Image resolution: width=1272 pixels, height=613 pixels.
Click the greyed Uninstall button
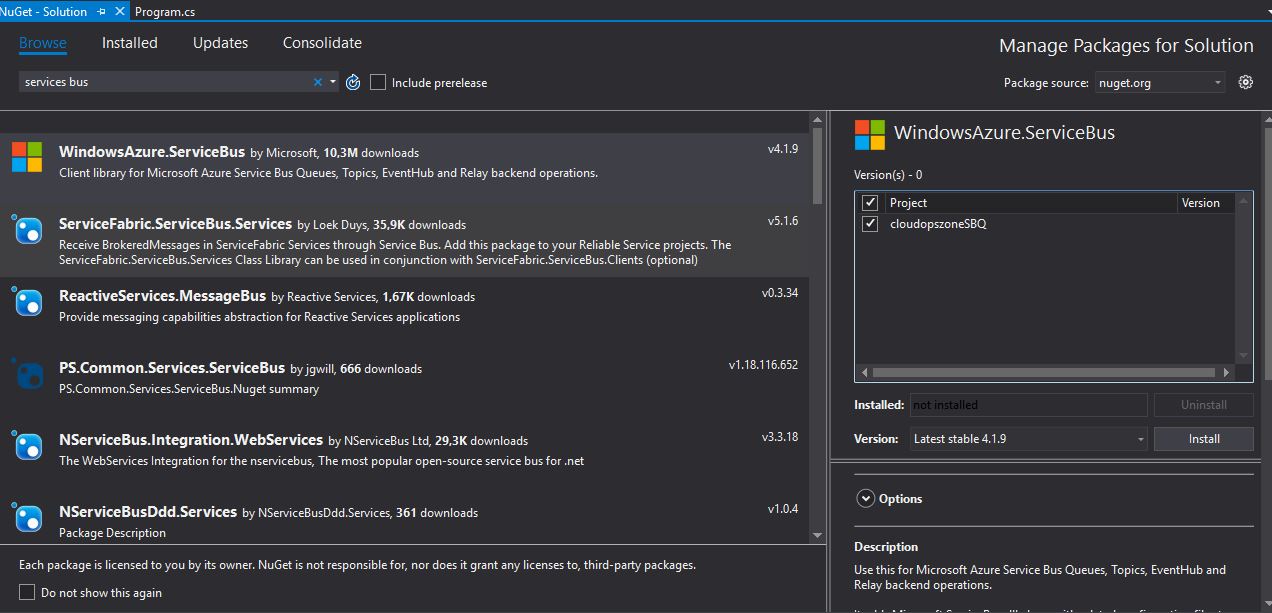point(1204,405)
